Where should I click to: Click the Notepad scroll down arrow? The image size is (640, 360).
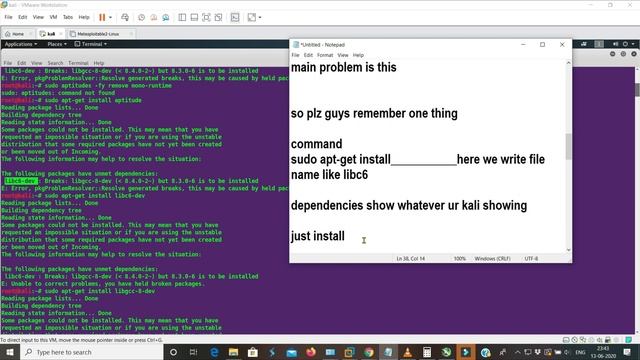(x=568, y=250)
